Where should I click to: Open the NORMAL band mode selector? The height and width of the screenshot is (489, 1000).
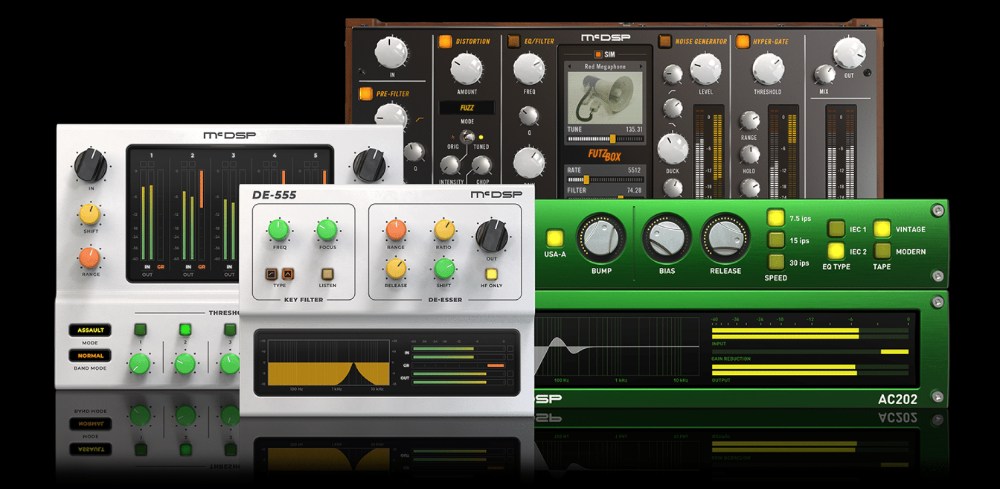(x=90, y=356)
